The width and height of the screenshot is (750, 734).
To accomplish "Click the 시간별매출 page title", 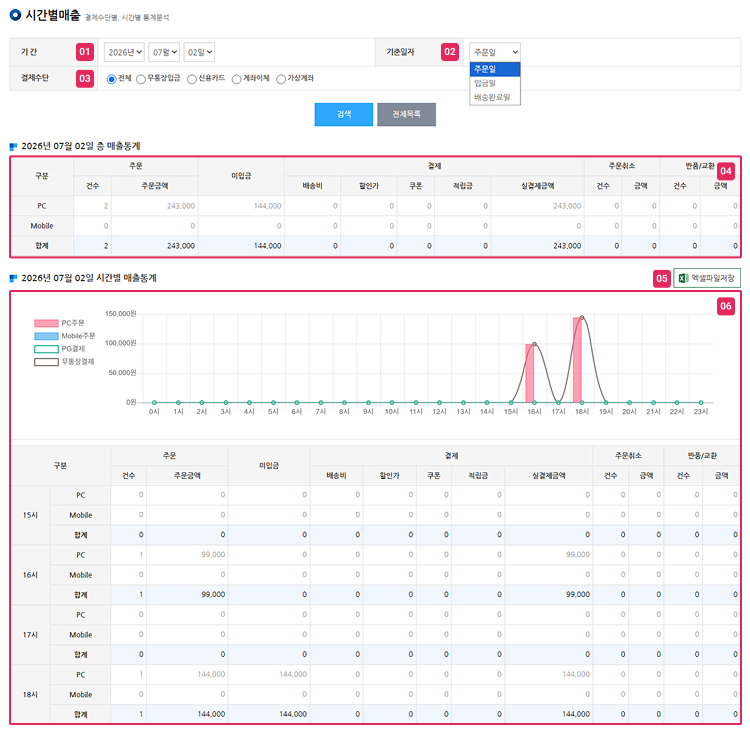I will tap(53, 15).
